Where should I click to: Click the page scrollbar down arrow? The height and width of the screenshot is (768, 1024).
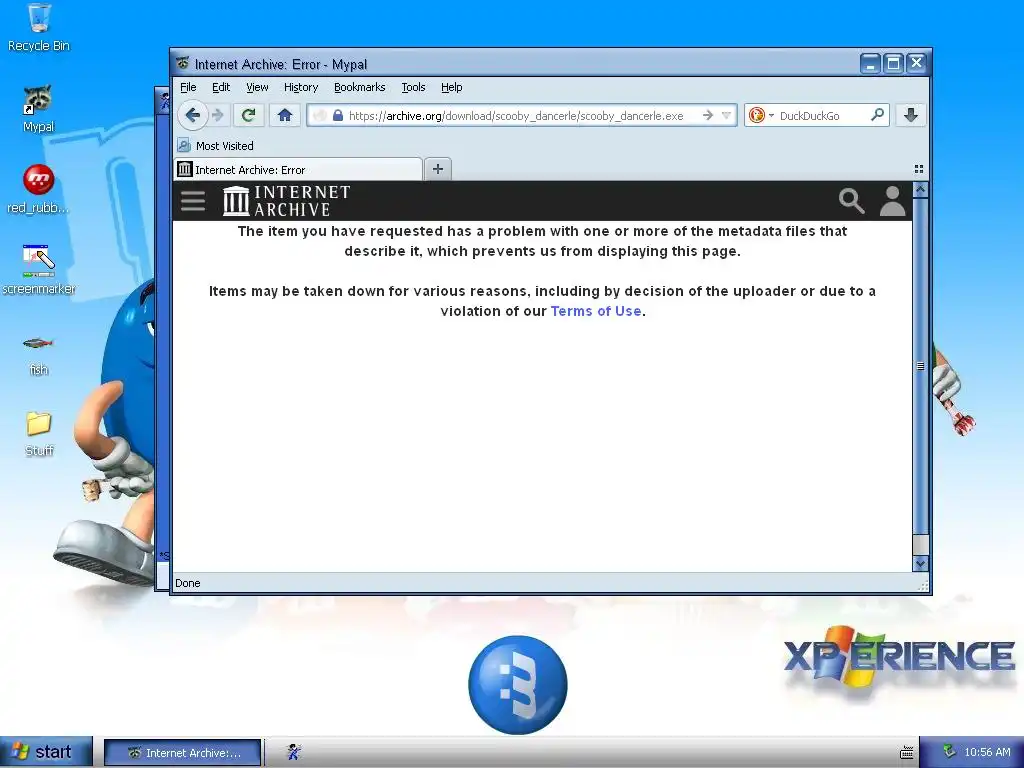920,563
